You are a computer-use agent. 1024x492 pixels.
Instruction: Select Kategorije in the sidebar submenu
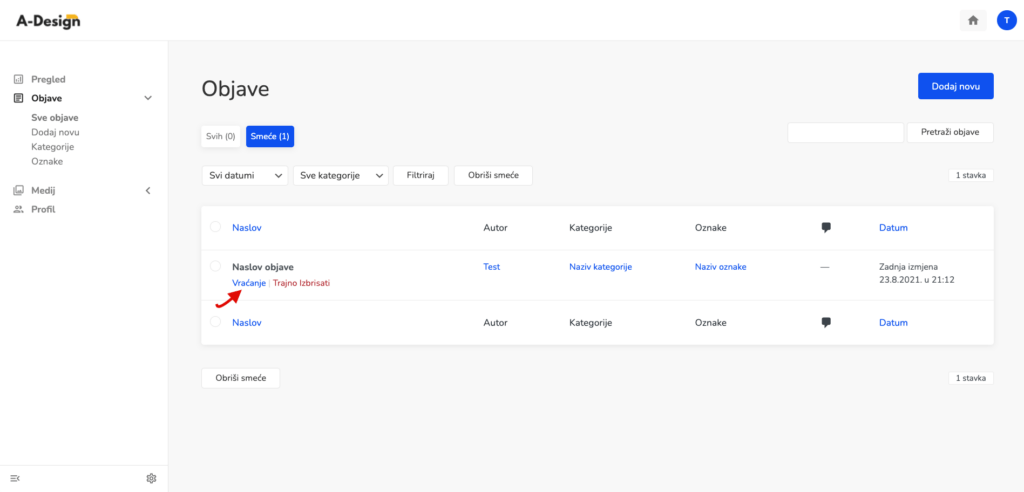tap(52, 147)
